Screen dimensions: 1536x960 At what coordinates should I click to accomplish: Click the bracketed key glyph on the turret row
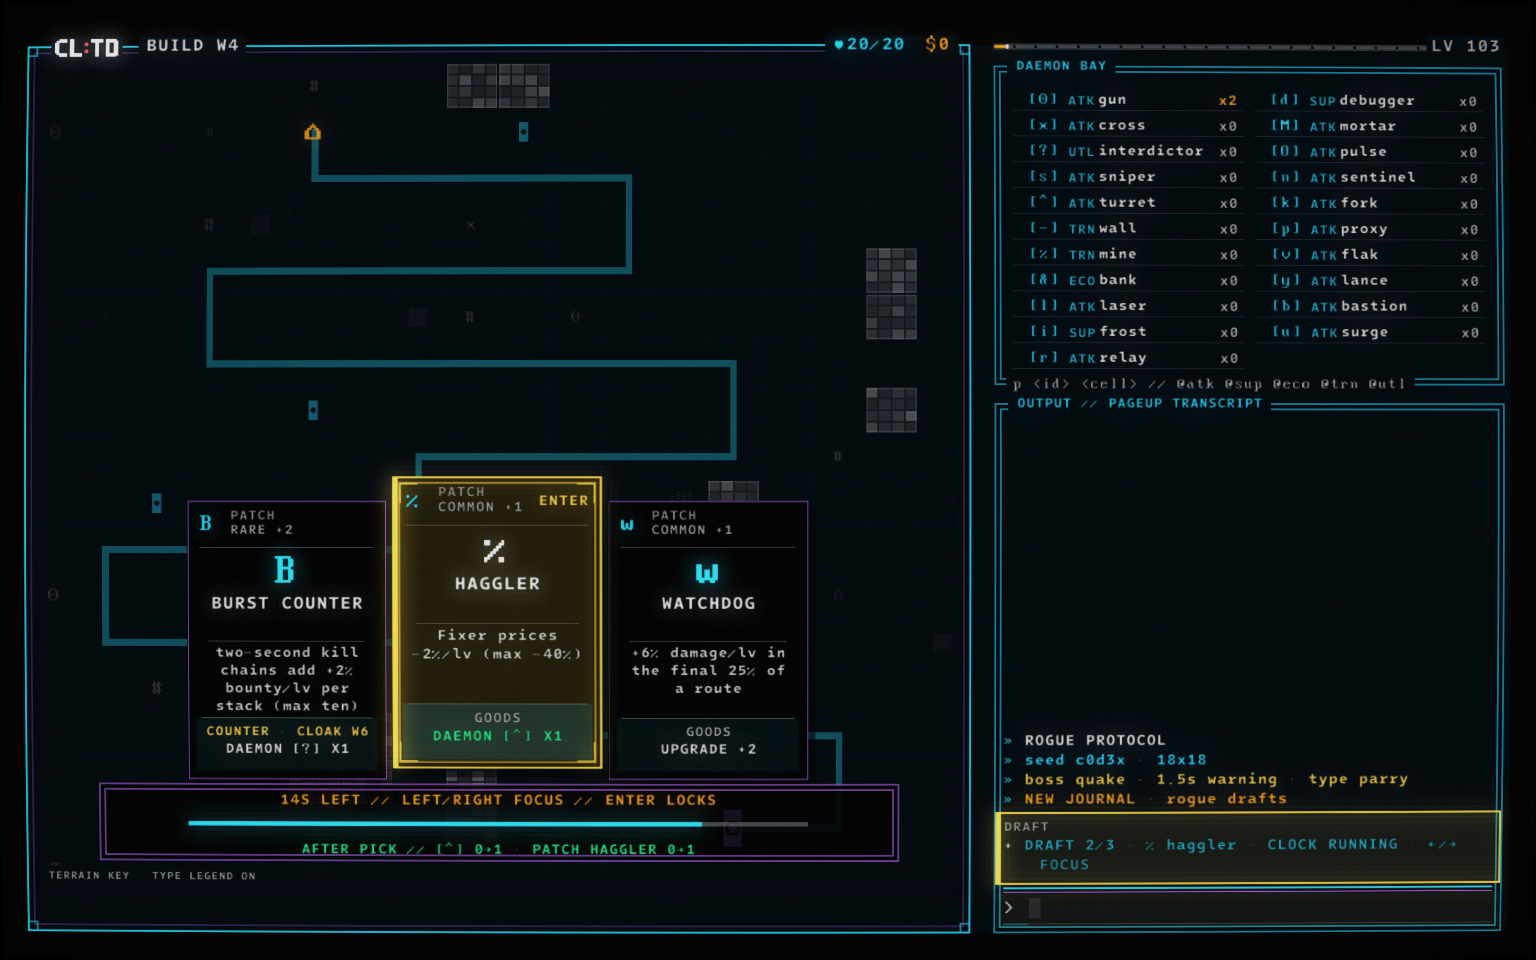tap(1043, 202)
